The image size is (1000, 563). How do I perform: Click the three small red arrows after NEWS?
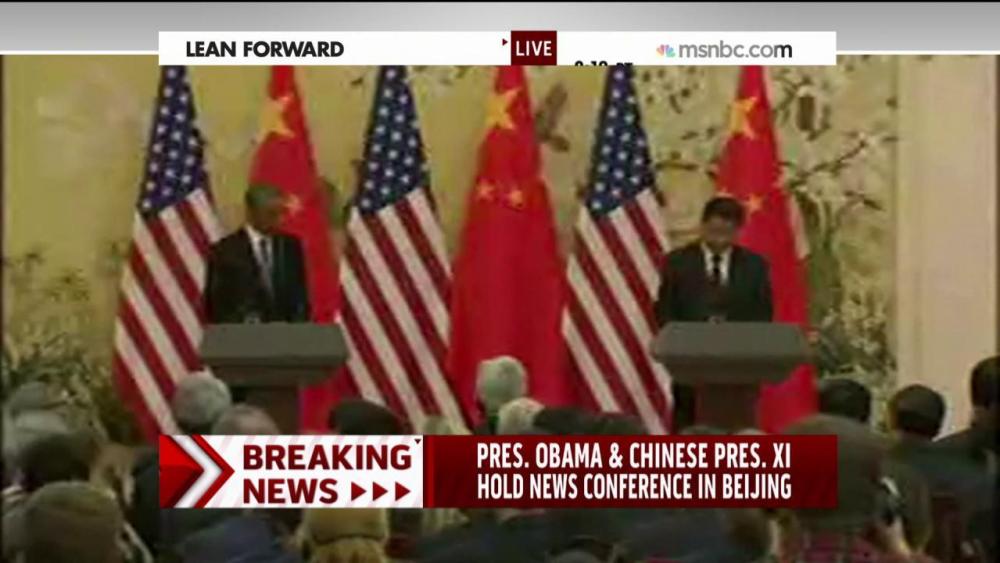(x=381, y=492)
